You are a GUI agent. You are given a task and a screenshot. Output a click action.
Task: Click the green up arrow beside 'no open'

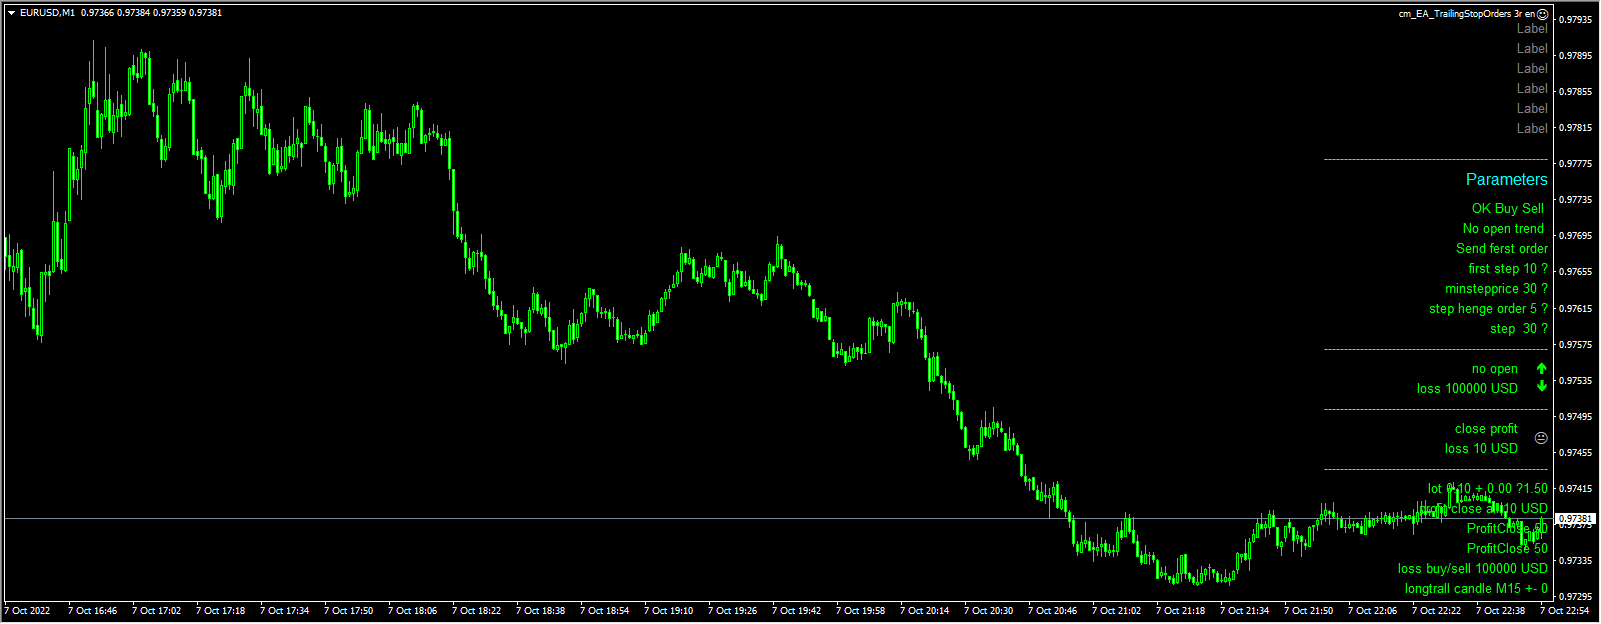click(1541, 368)
